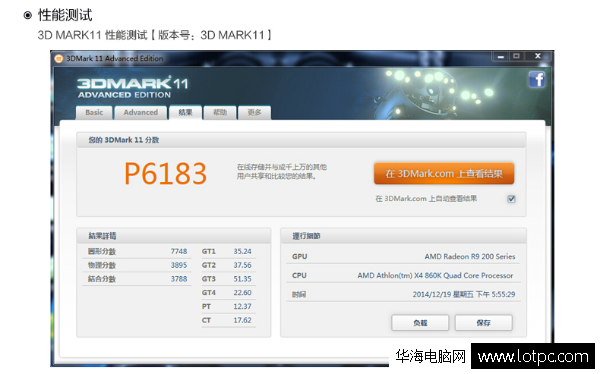Click the PT value 12.37
The width and height of the screenshot is (600, 374).
(x=243, y=307)
